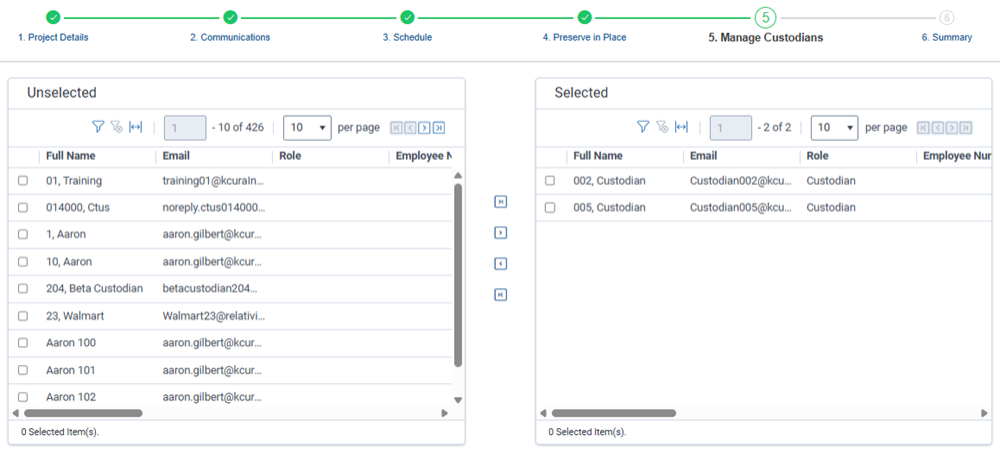Click page number field in Unselected panel
The height and width of the screenshot is (455, 1000).
tap(186, 128)
